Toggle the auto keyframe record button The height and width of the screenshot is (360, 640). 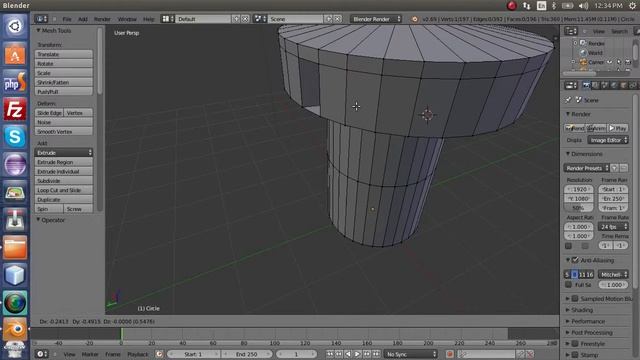click(450, 354)
